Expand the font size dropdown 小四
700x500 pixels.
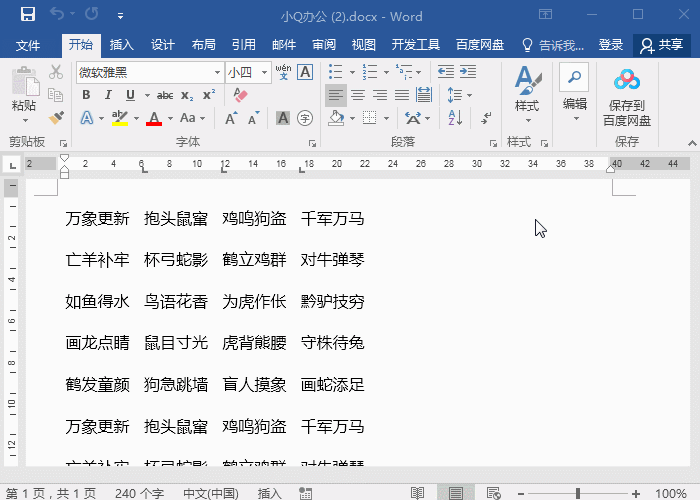click(x=264, y=72)
